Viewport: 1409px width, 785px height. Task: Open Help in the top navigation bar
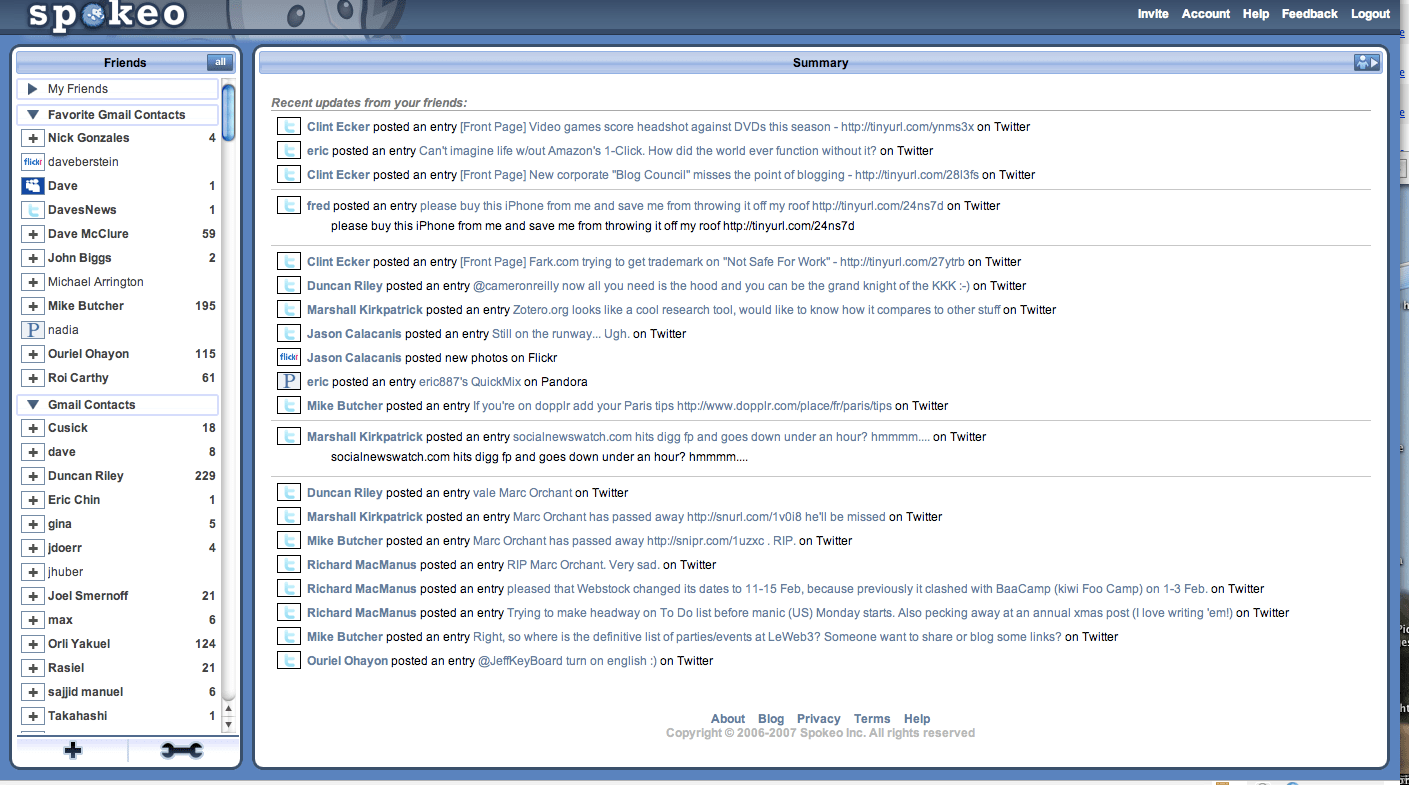(x=1256, y=14)
